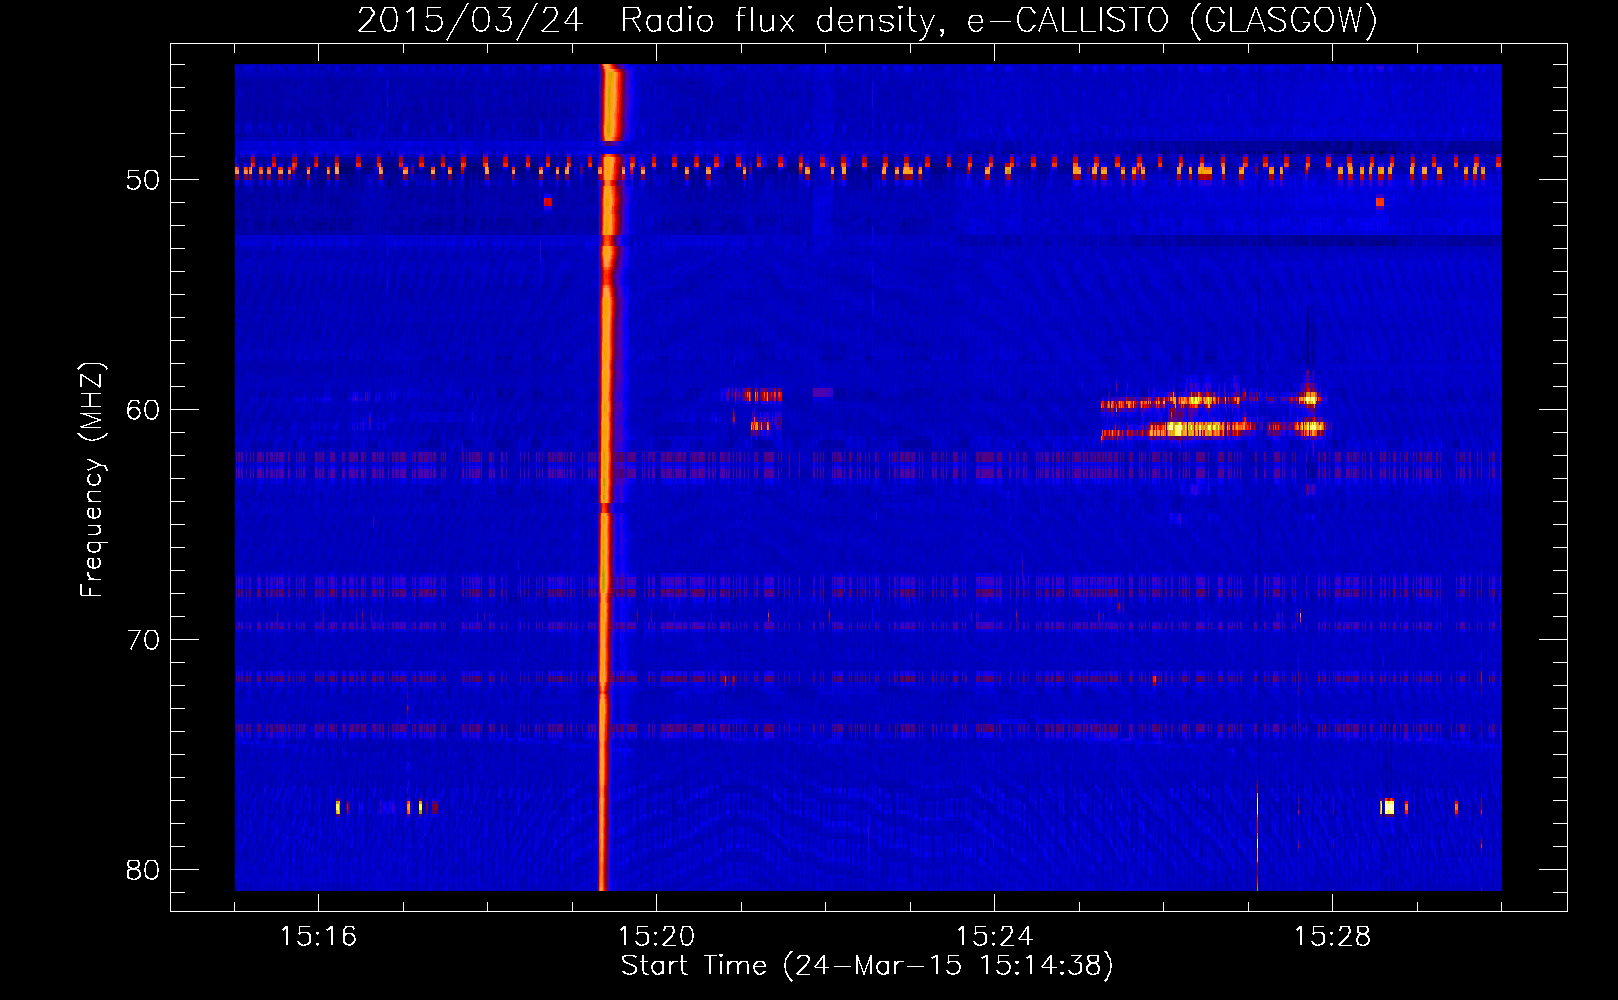Click the 15:20 time tick label
This screenshot has width=1618, height=1000.
[656, 936]
